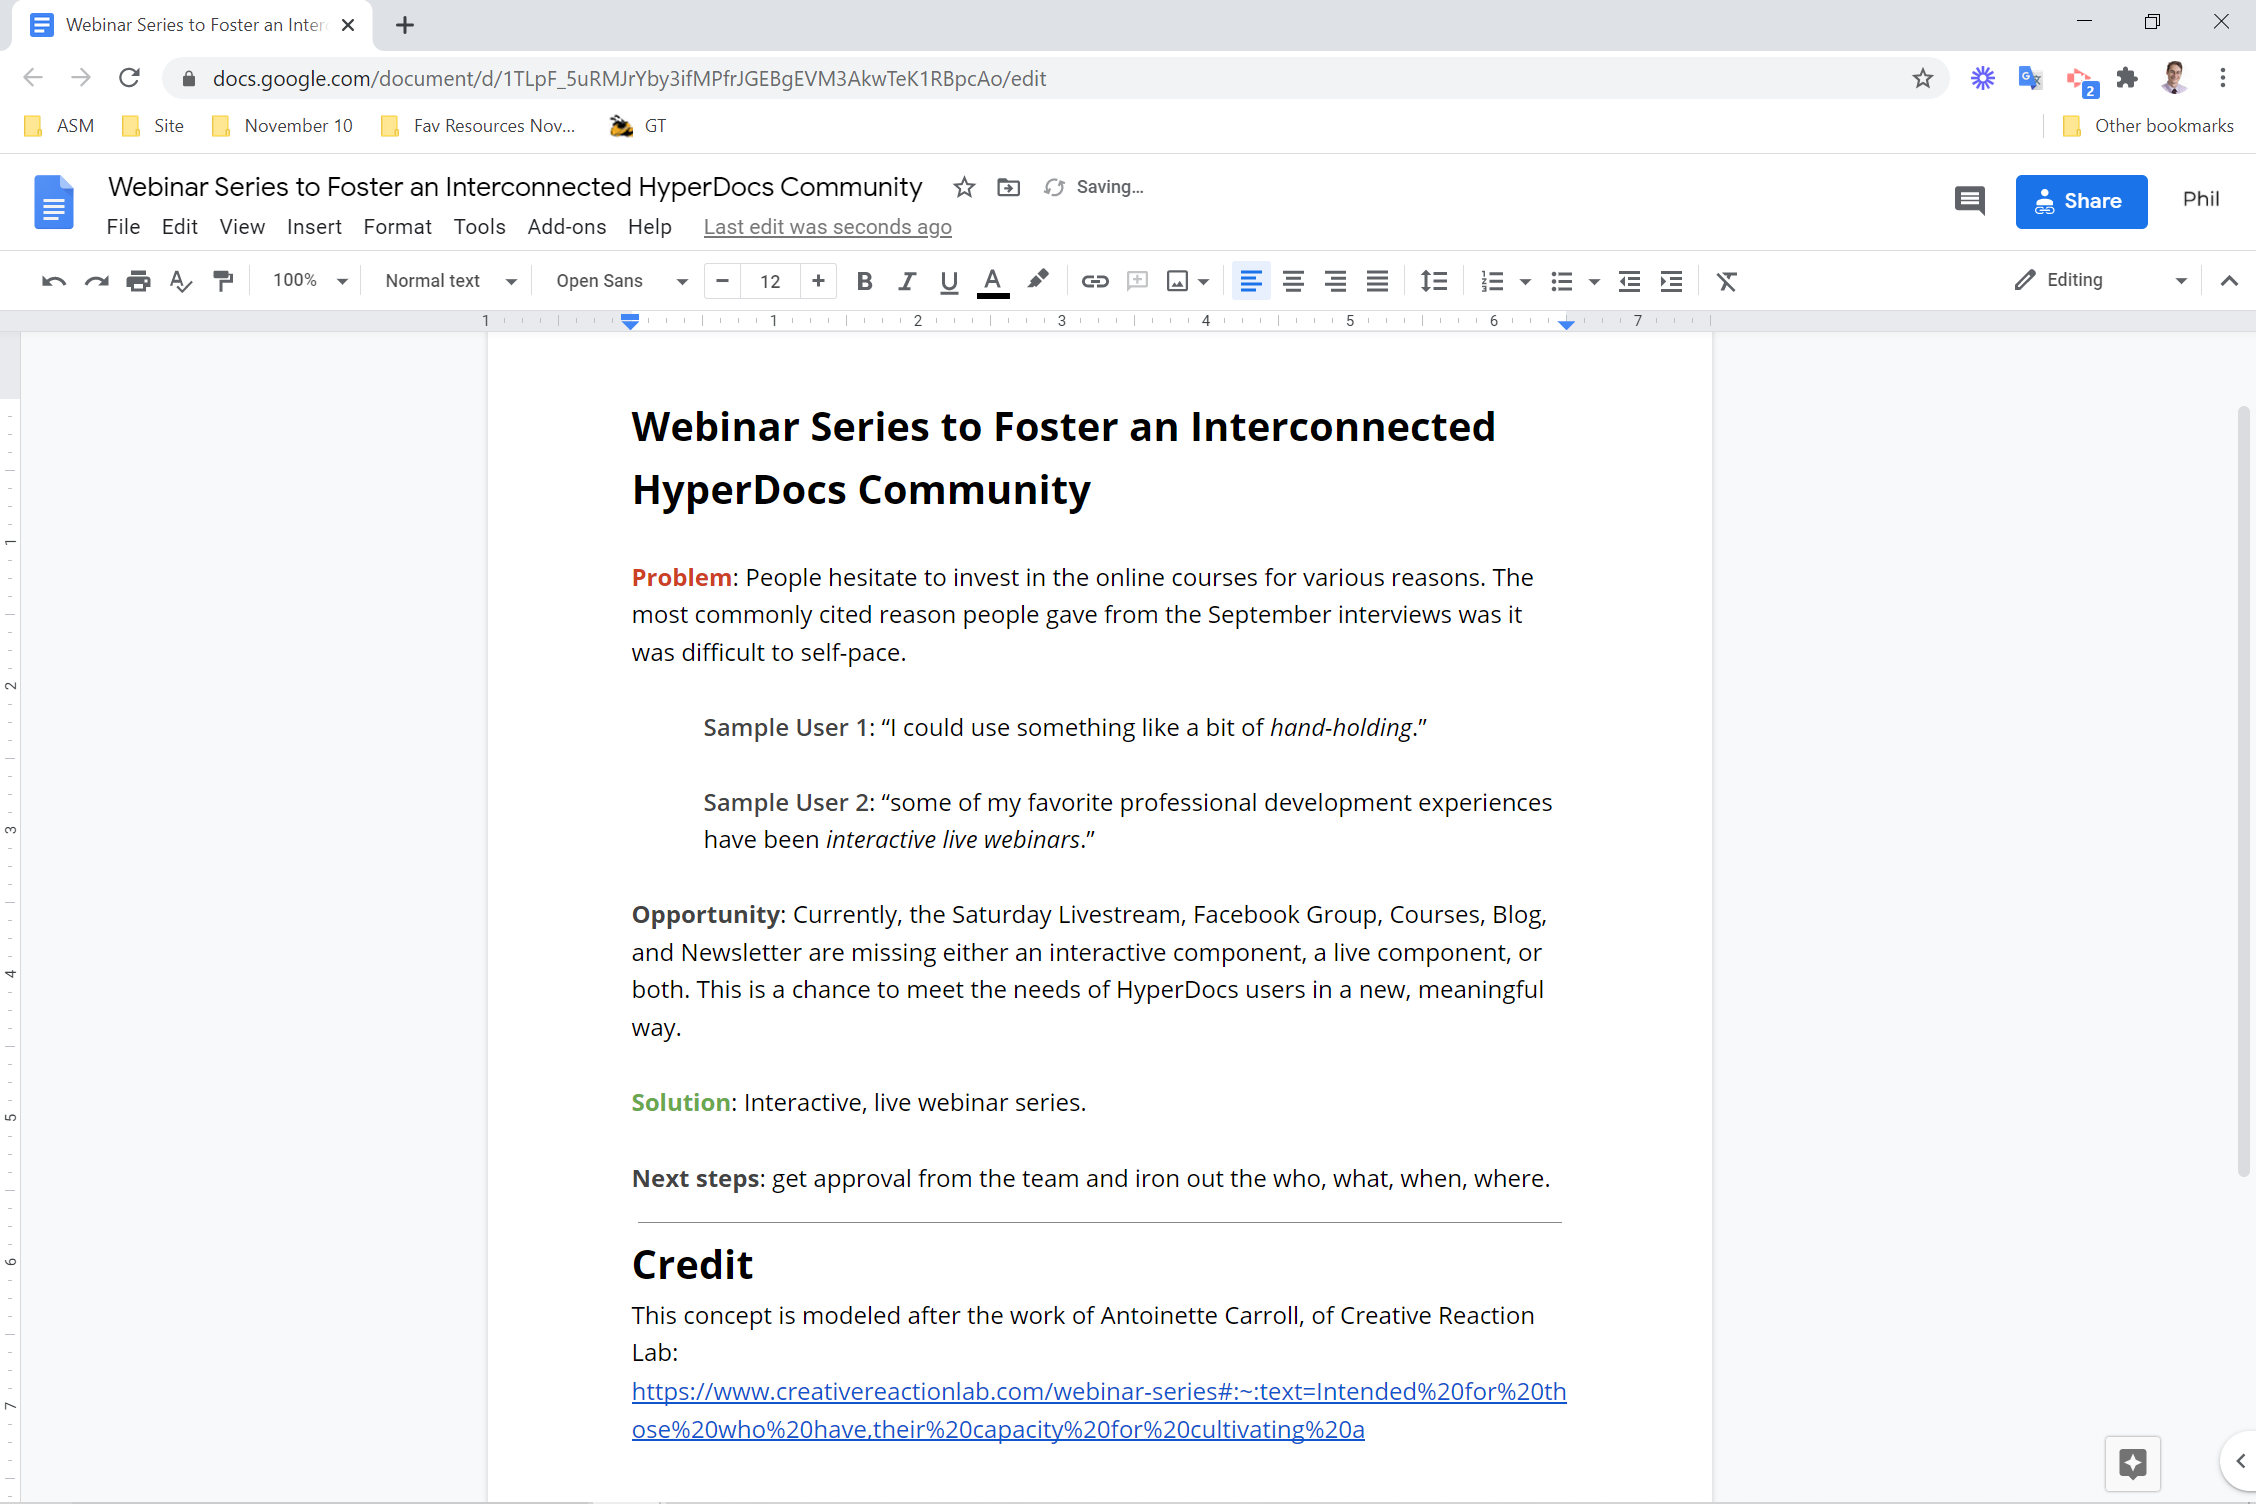Open the Format menu
Screen dimensions: 2256x1504
pyautogui.click(x=397, y=227)
